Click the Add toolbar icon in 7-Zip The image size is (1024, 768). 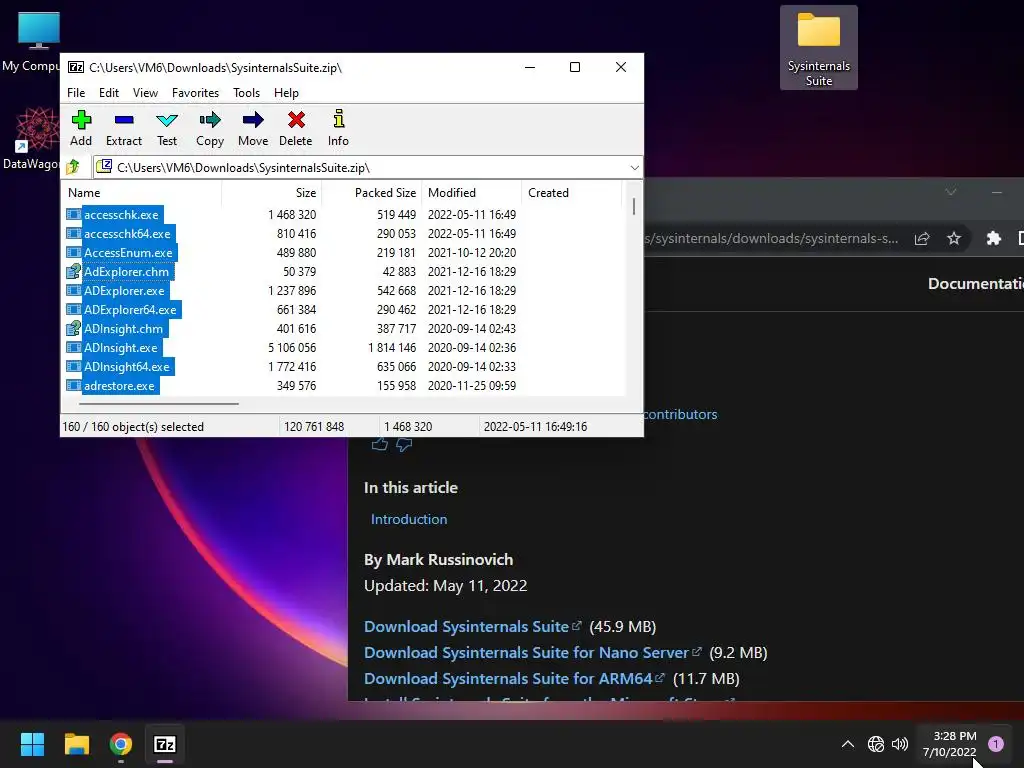point(81,128)
